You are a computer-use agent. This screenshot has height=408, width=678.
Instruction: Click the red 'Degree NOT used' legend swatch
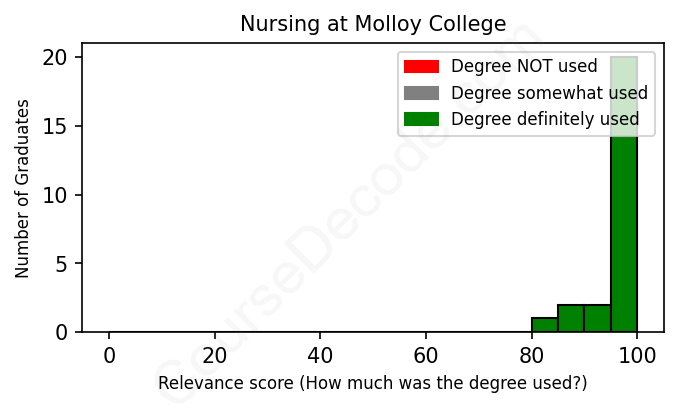421,67
